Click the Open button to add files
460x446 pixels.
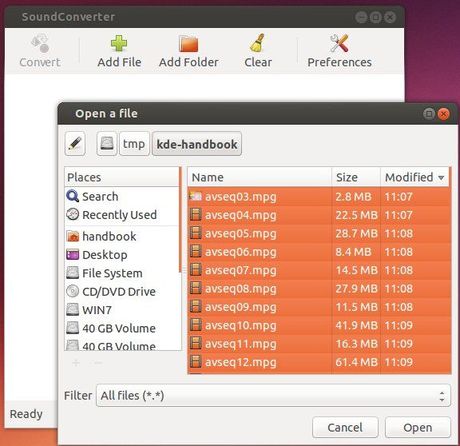coord(418,427)
